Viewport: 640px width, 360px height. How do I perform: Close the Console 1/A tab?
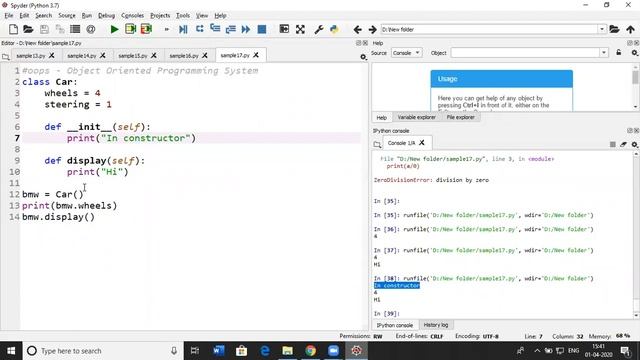(422, 142)
